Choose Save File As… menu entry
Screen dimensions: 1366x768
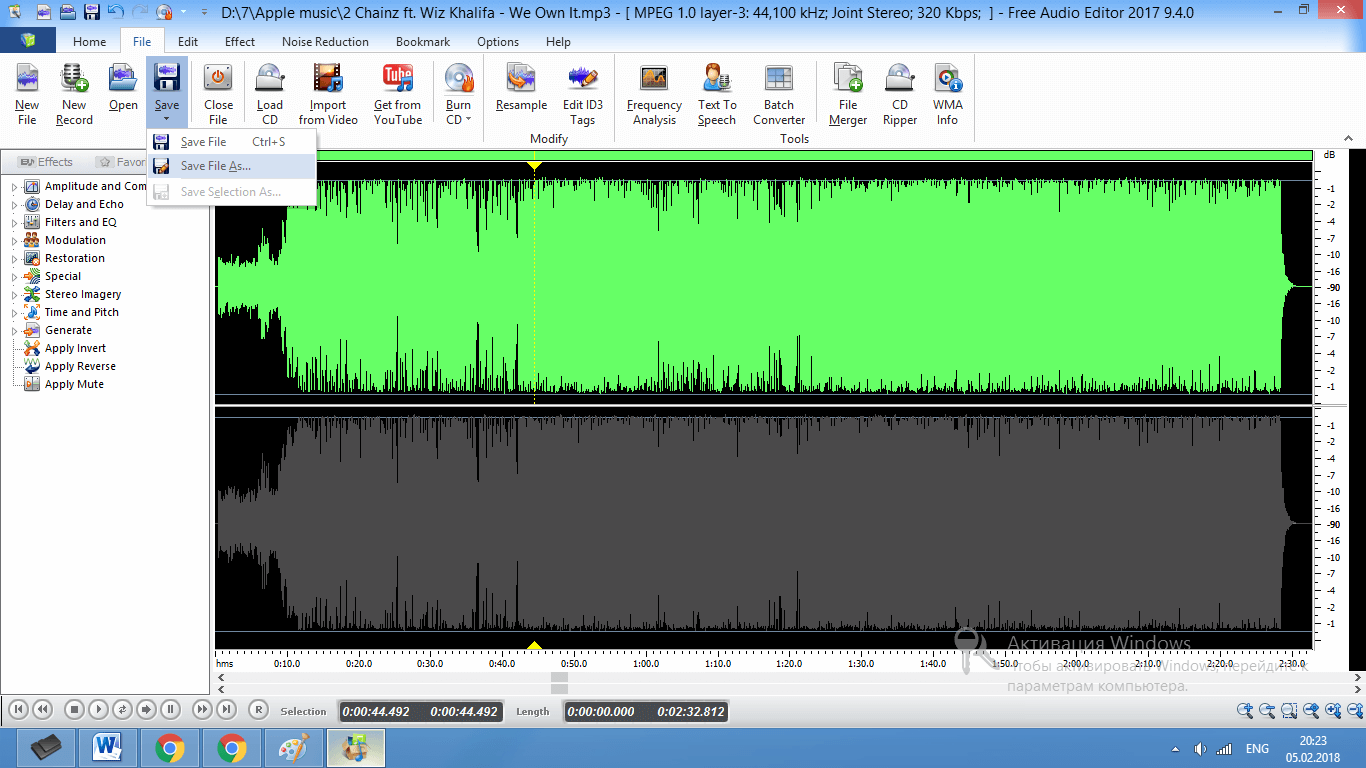pos(232,166)
